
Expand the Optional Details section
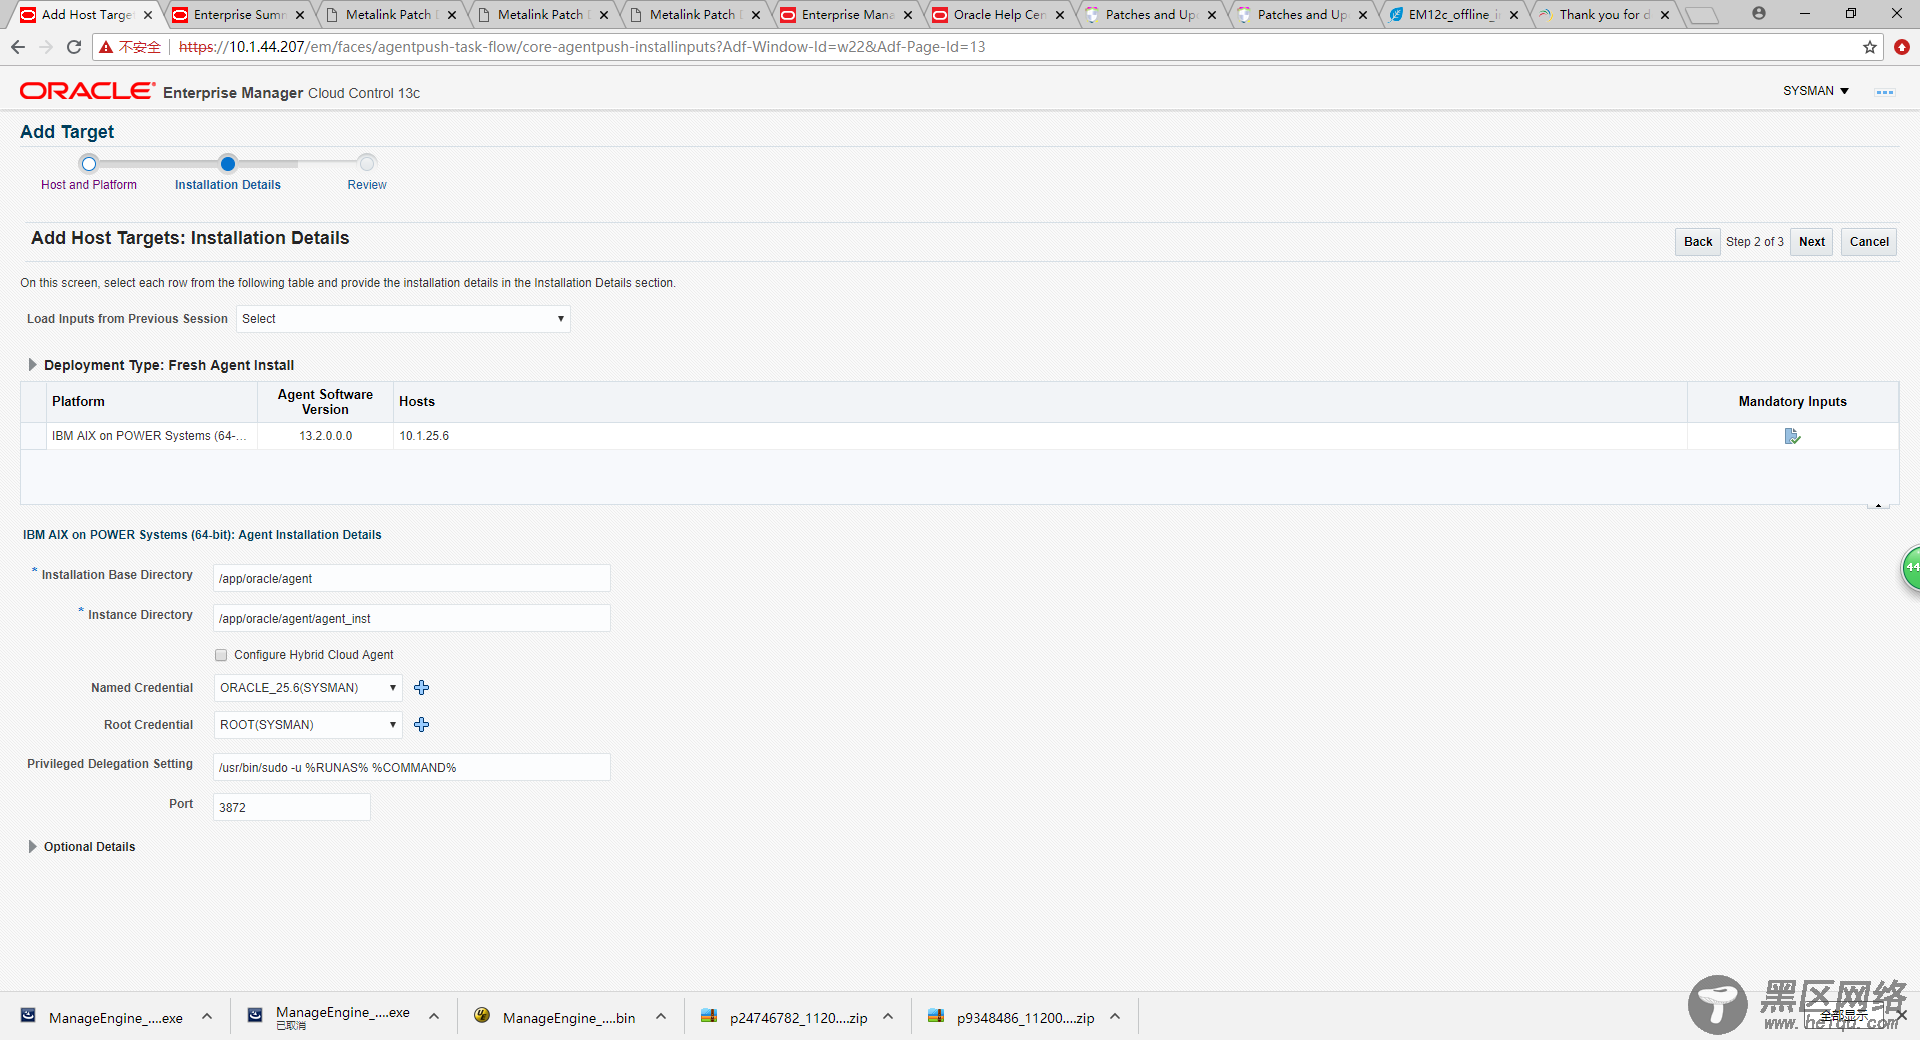coord(33,847)
